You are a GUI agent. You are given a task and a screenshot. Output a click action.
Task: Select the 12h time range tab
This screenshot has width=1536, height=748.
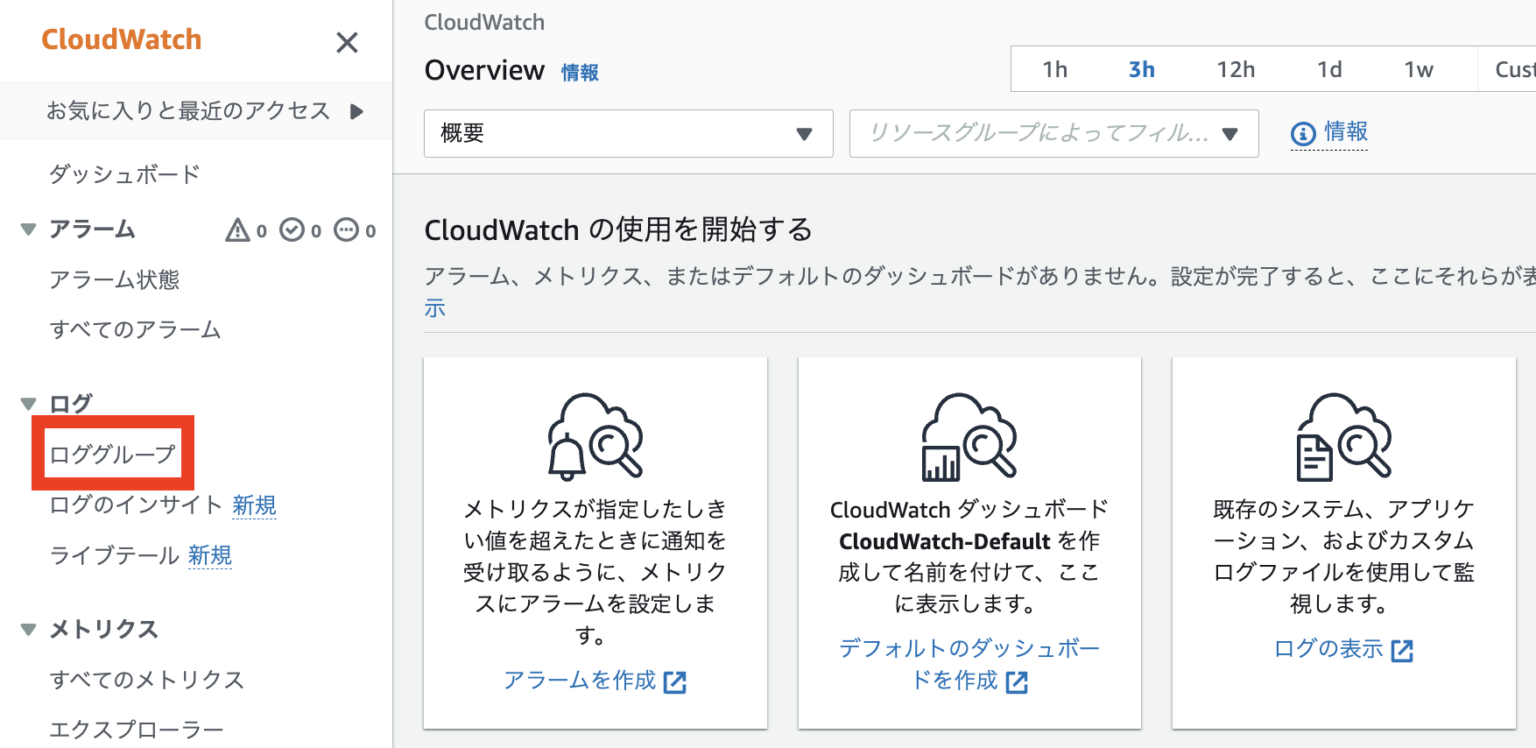pyautogui.click(x=1236, y=69)
